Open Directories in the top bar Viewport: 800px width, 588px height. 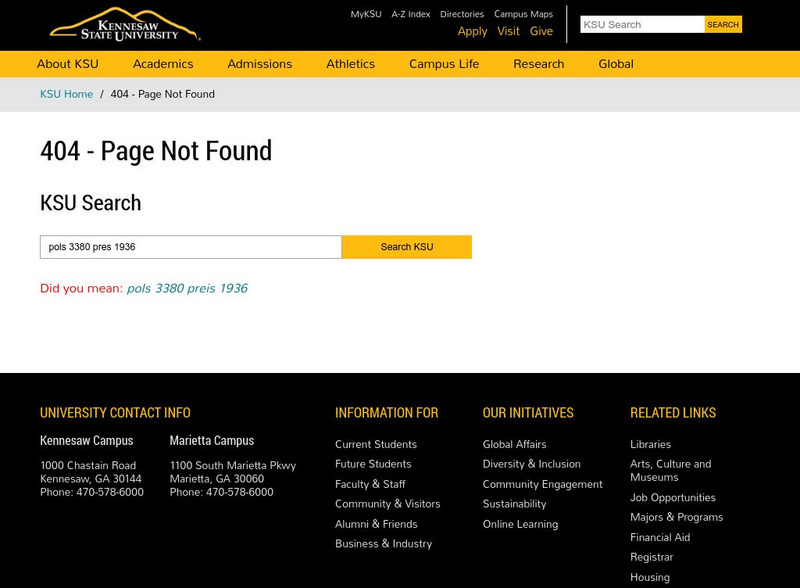pos(462,14)
